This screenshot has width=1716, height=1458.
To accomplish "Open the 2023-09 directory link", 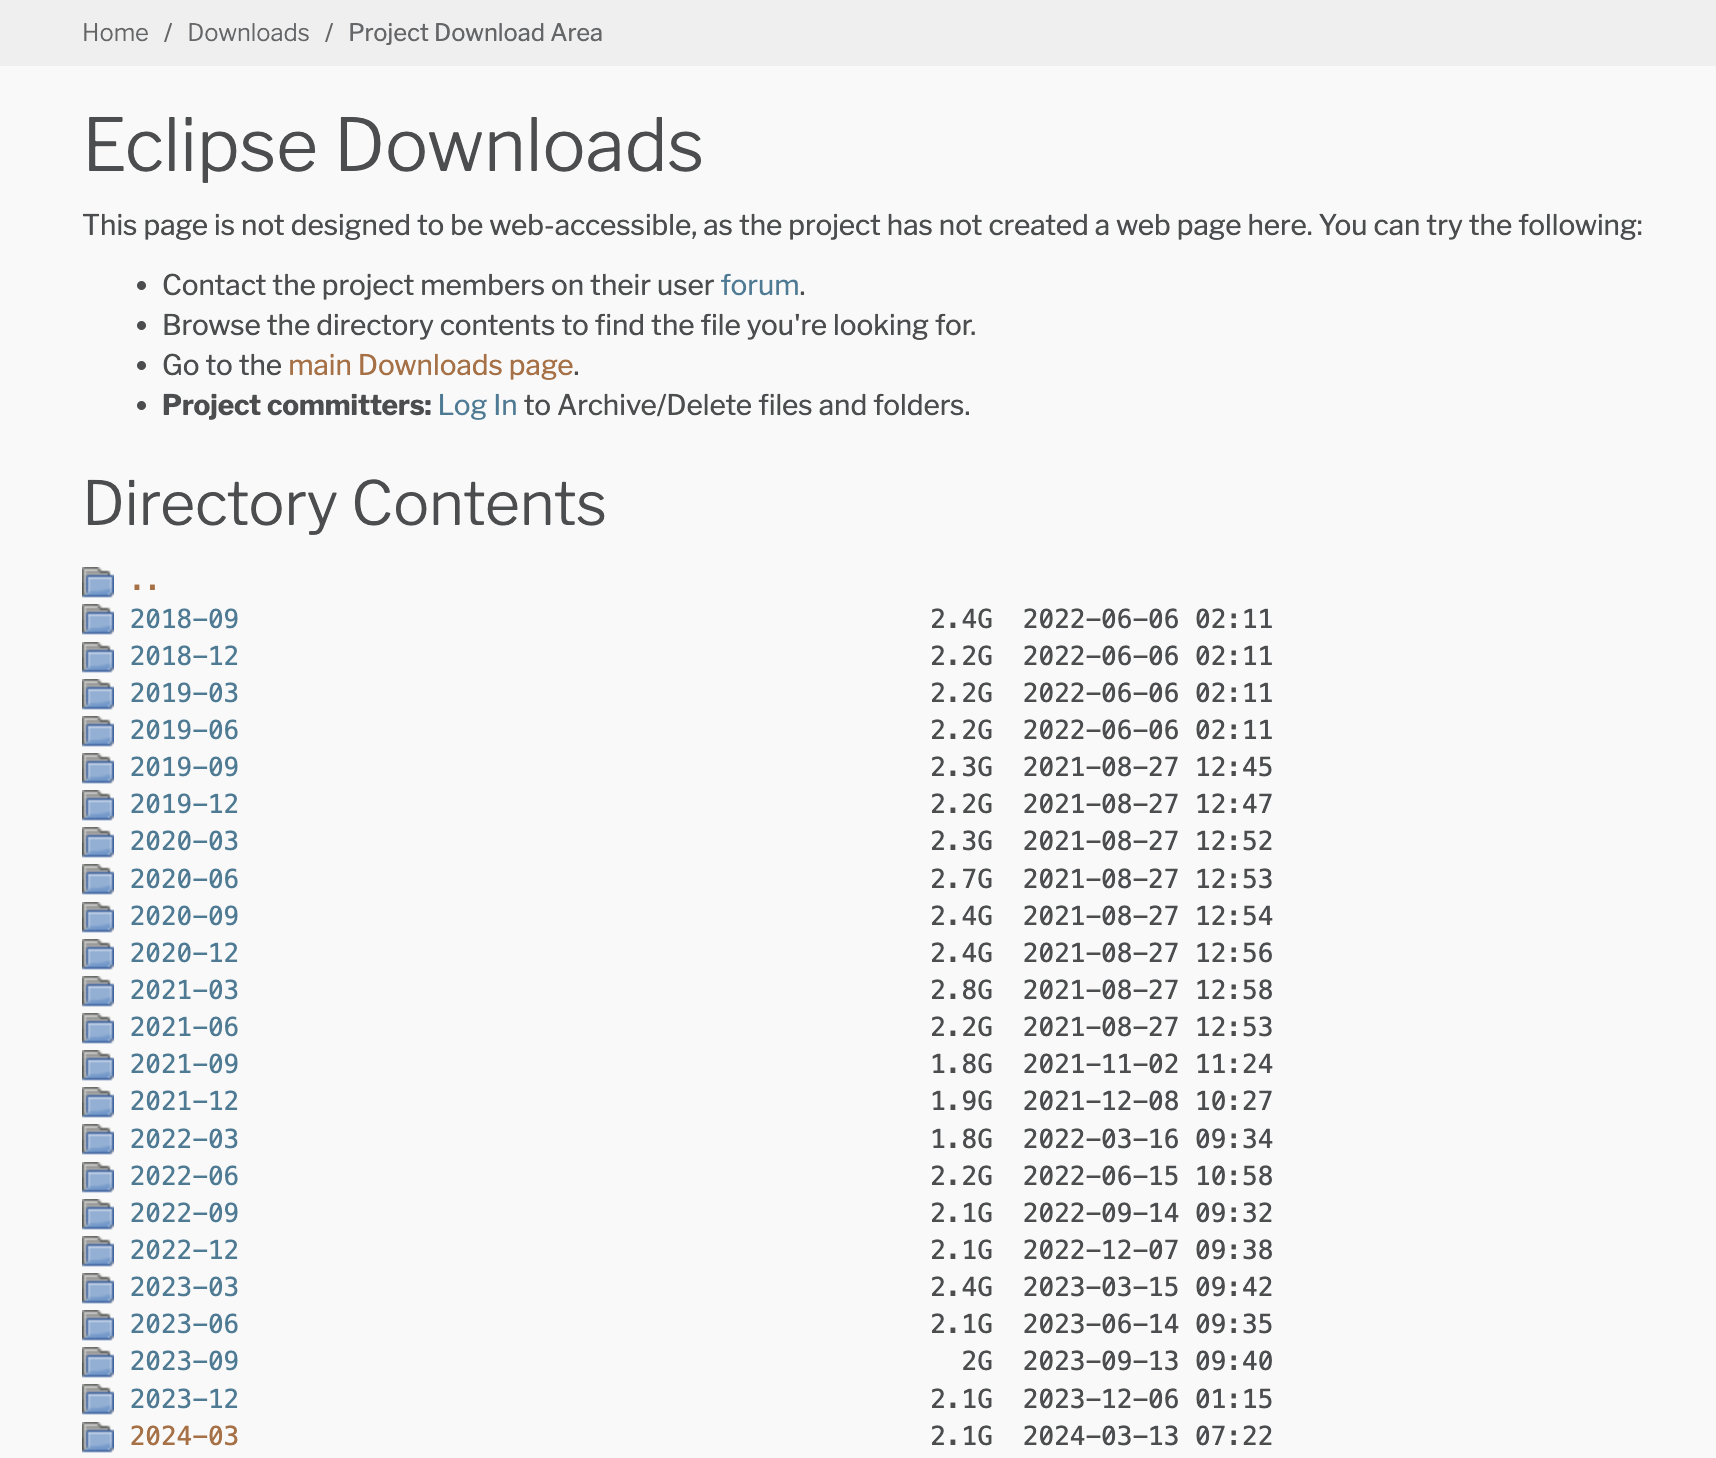I will click(x=184, y=1361).
